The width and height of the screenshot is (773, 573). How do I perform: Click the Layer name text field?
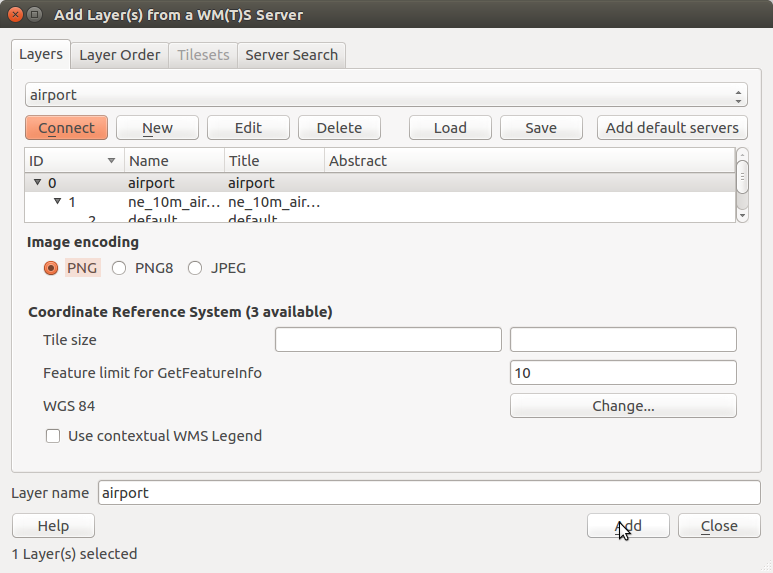(x=429, y=493)
